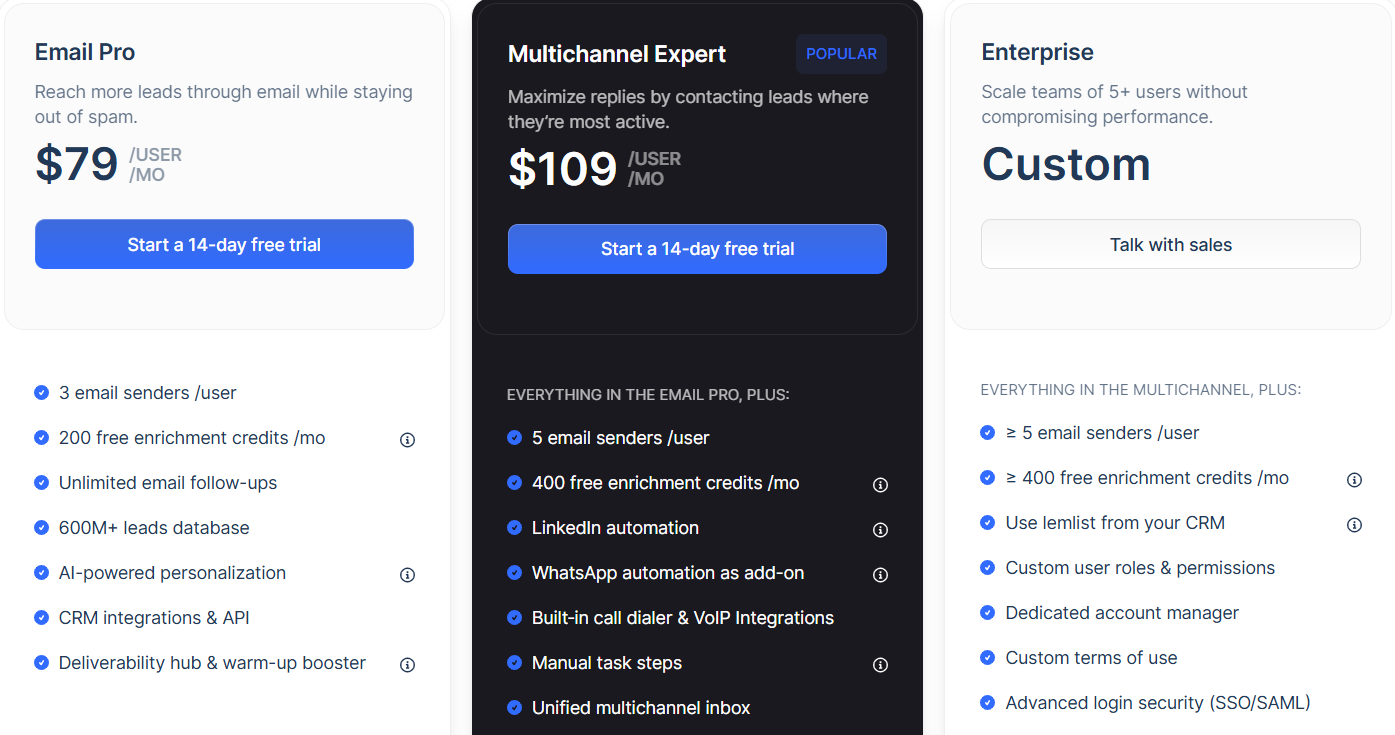
Task: Start Multichannel Expert free trial
Action: 697,248
